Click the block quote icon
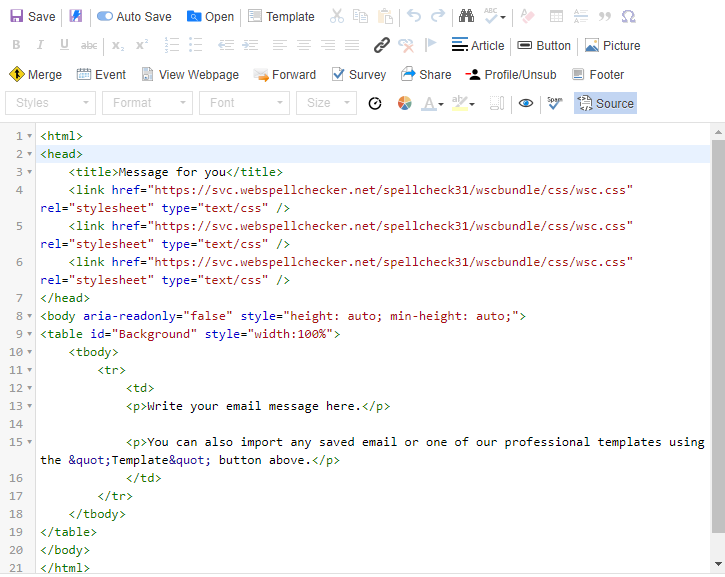This screenshot has height=577, width=725. tap(604, 17)
